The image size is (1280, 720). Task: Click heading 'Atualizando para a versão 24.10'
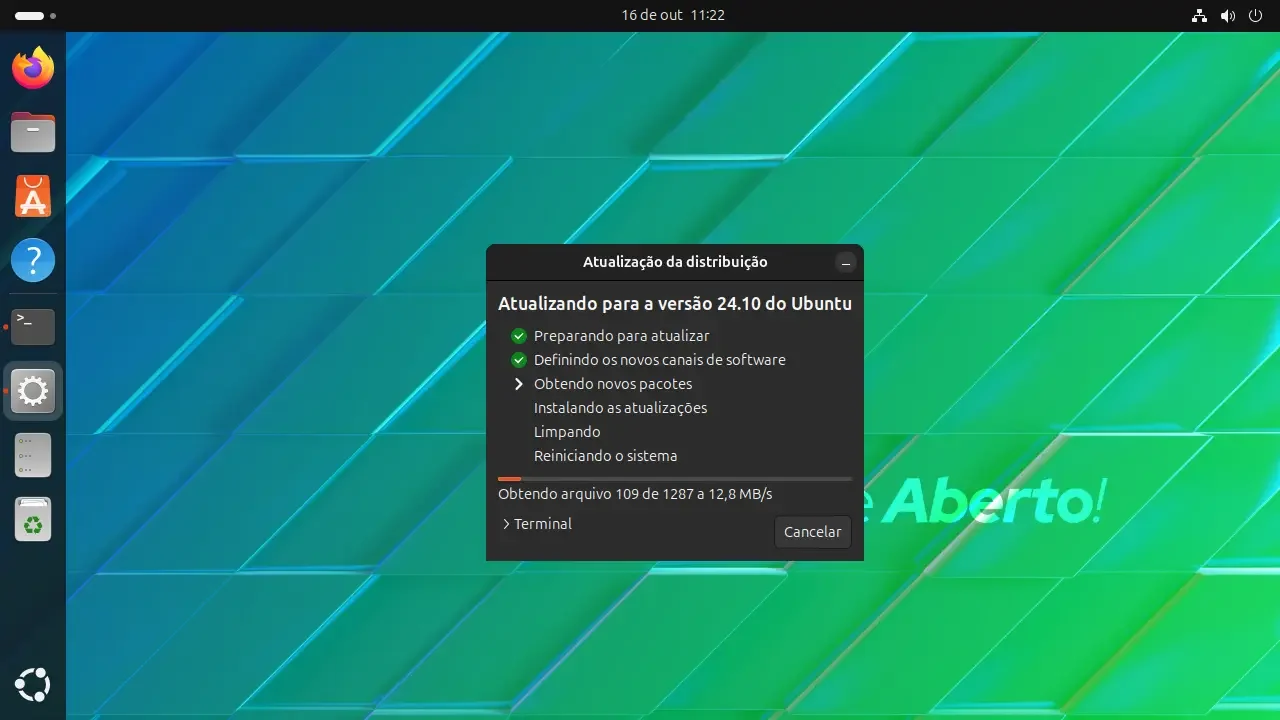675,304
